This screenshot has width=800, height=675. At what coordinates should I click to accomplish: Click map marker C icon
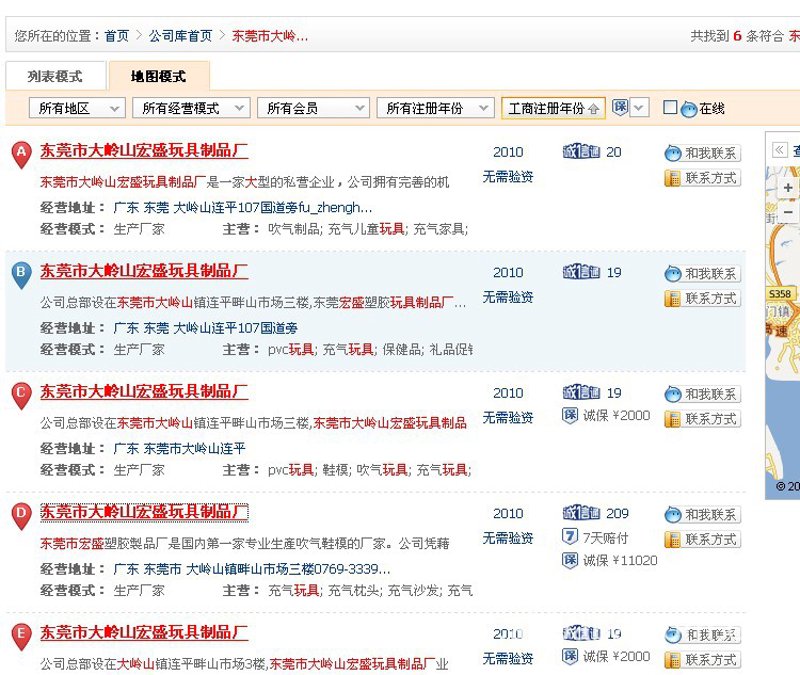tap(21, 396)
